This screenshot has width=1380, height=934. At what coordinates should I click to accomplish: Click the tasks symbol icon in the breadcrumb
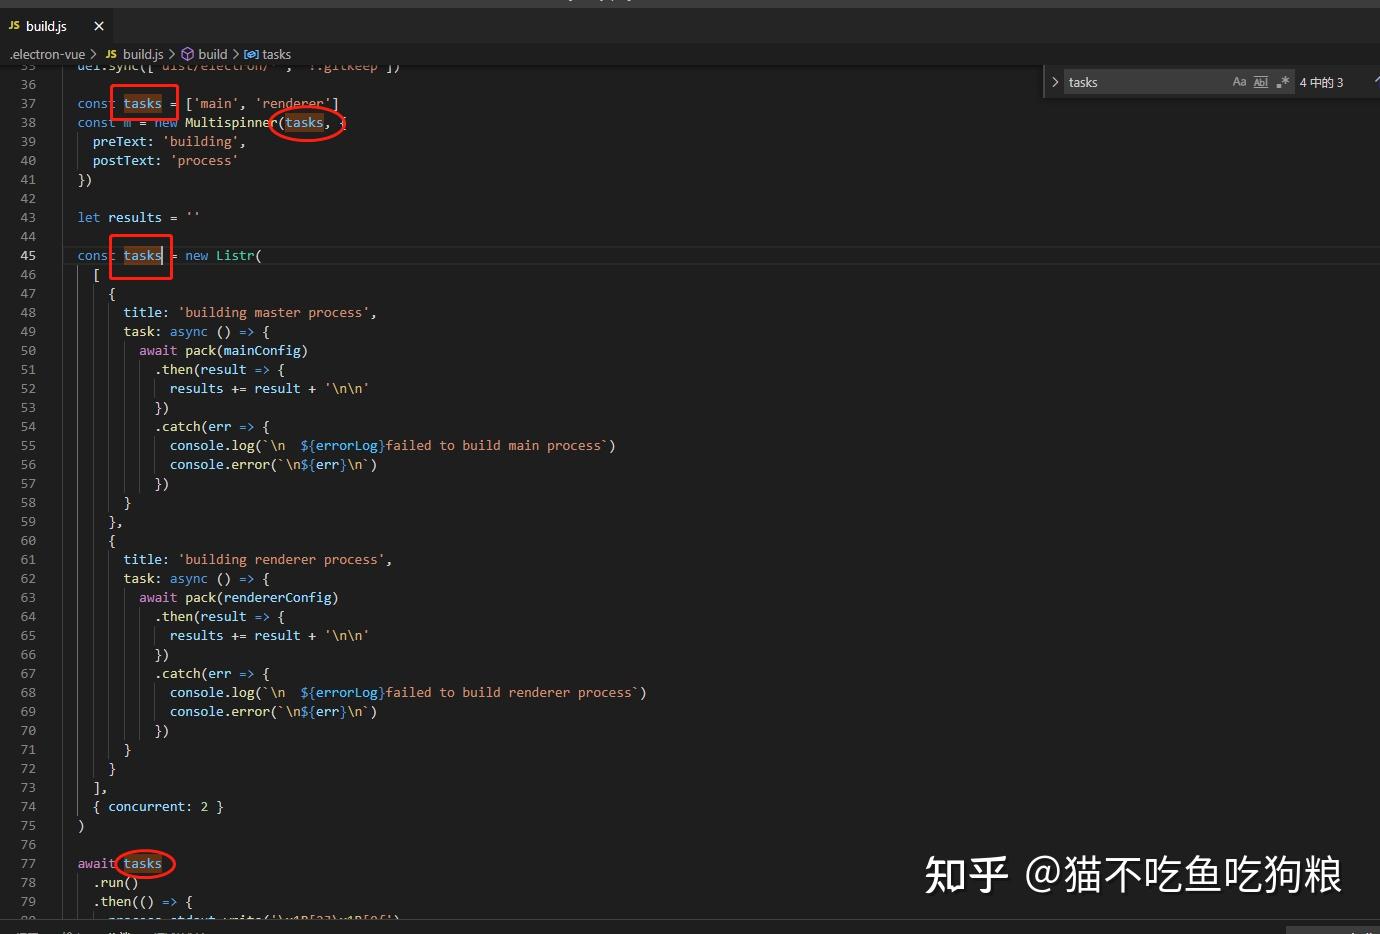(252, 54)
